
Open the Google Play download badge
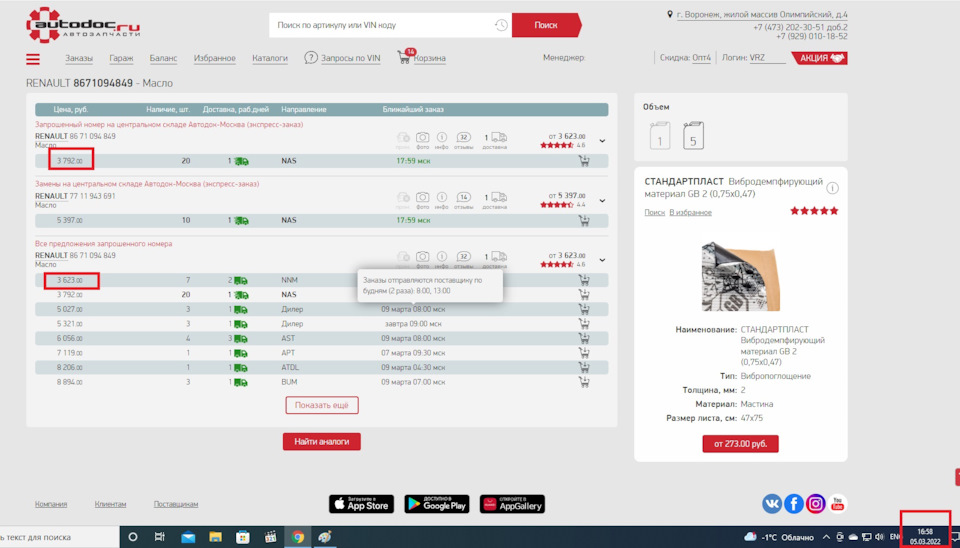tap(437, 504)
